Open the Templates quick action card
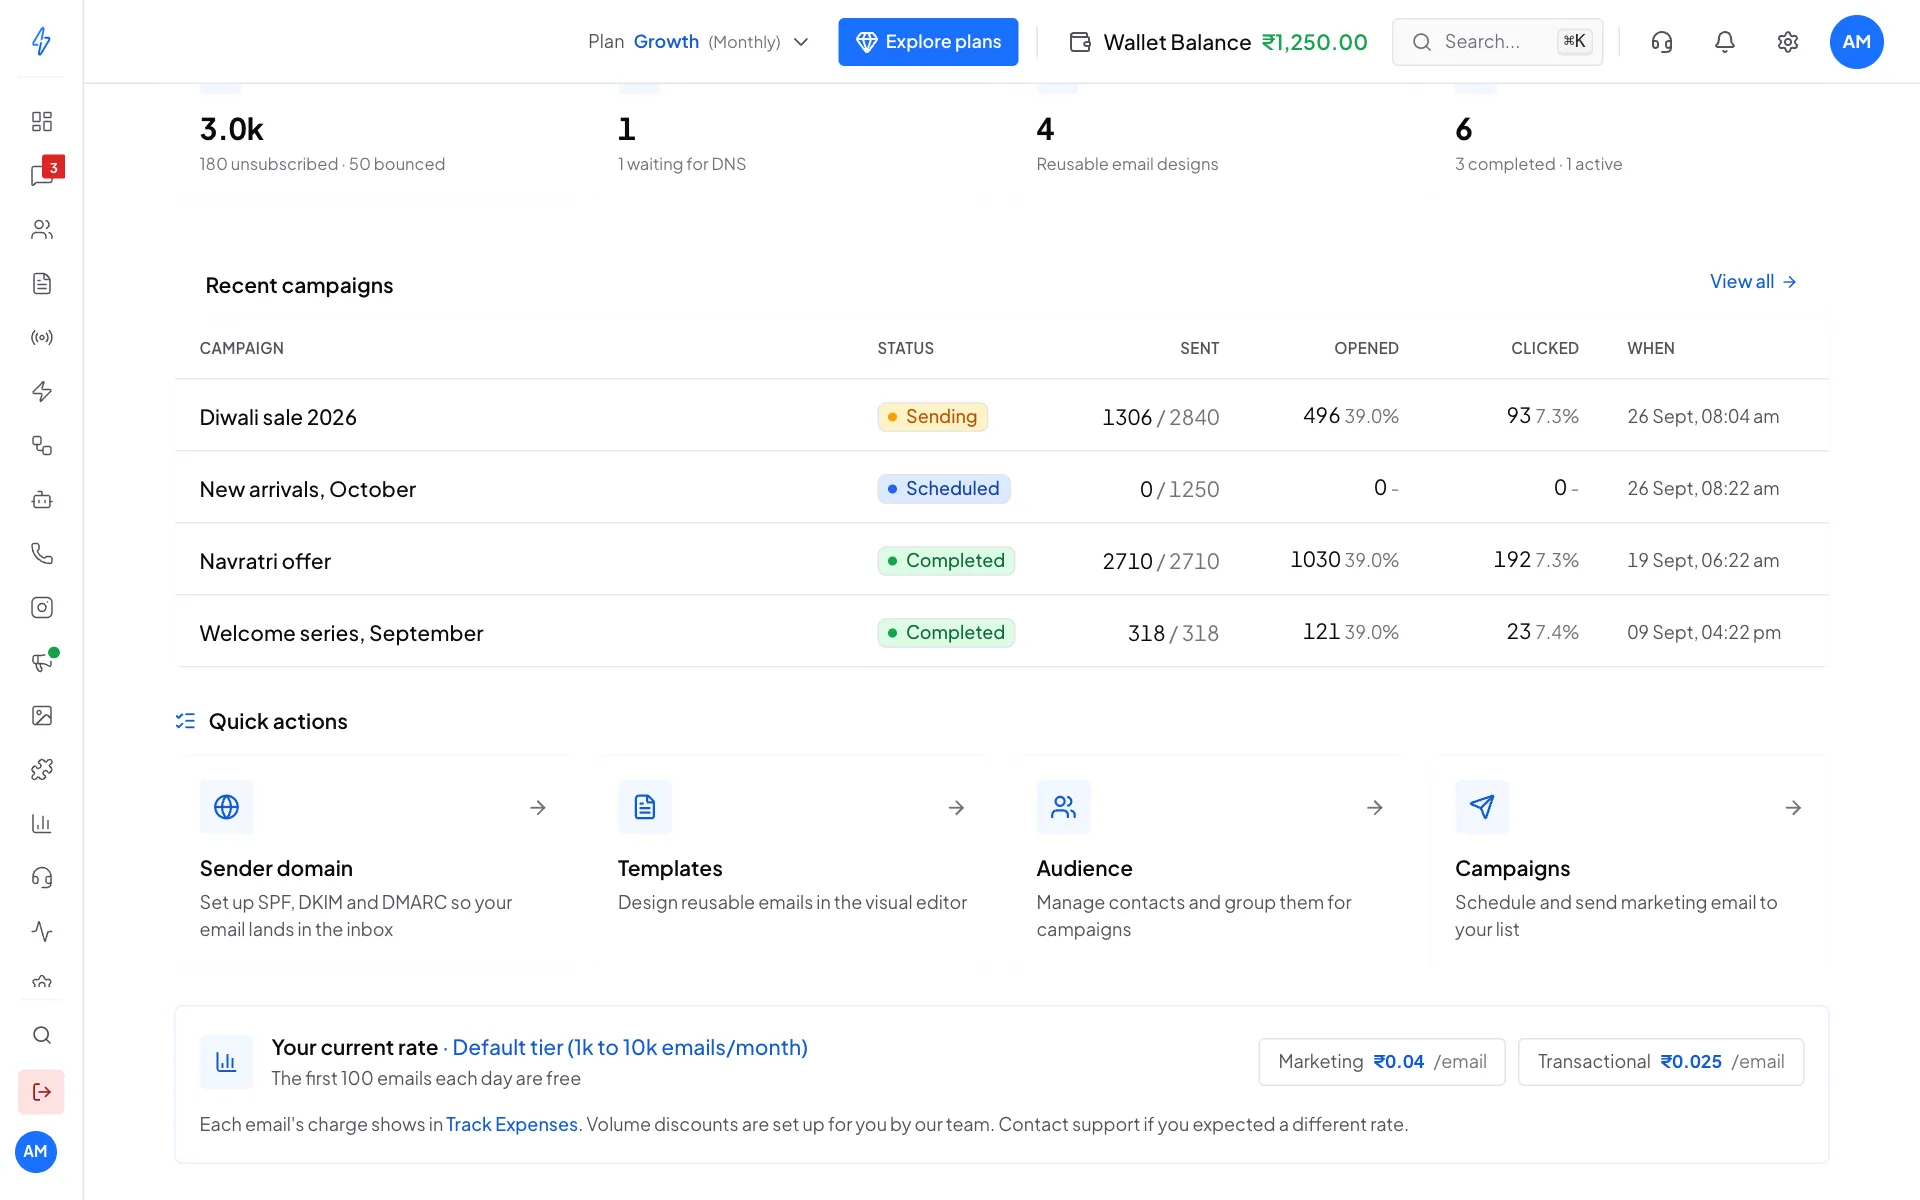This screenshot has width=1920, height=1200. pos(792,861)
